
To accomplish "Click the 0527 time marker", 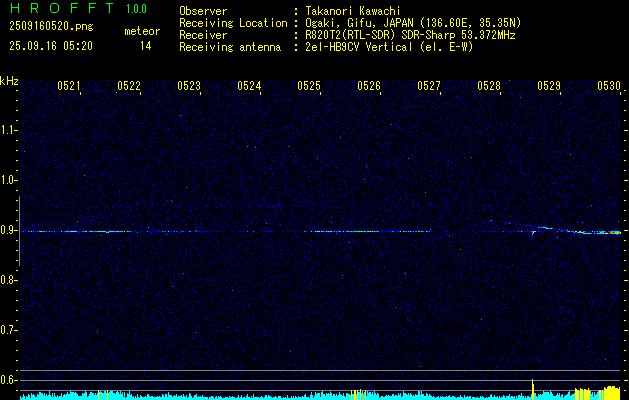I will coord(428,85).
